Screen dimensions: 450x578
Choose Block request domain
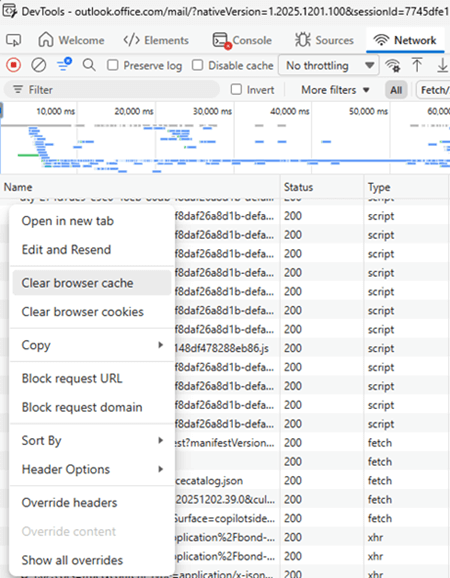pyautogui.click(x=92, y=407)
